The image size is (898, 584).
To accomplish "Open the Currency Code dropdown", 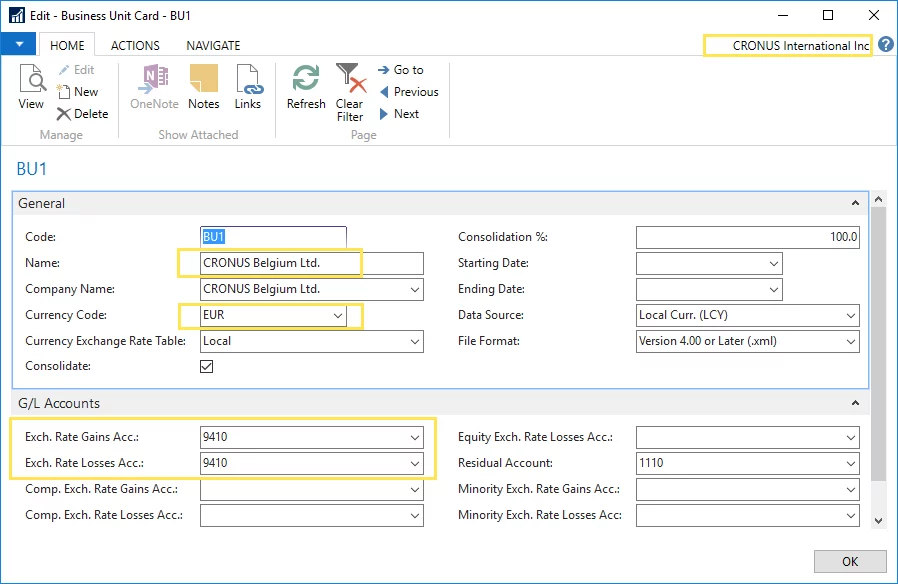I will [337, 315].
